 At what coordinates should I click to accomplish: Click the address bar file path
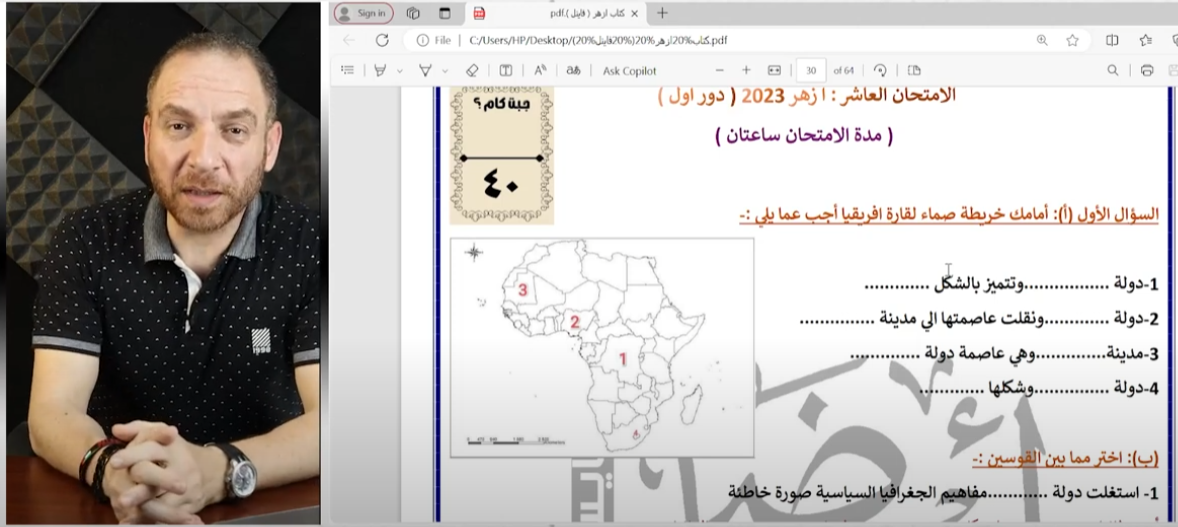598,41
